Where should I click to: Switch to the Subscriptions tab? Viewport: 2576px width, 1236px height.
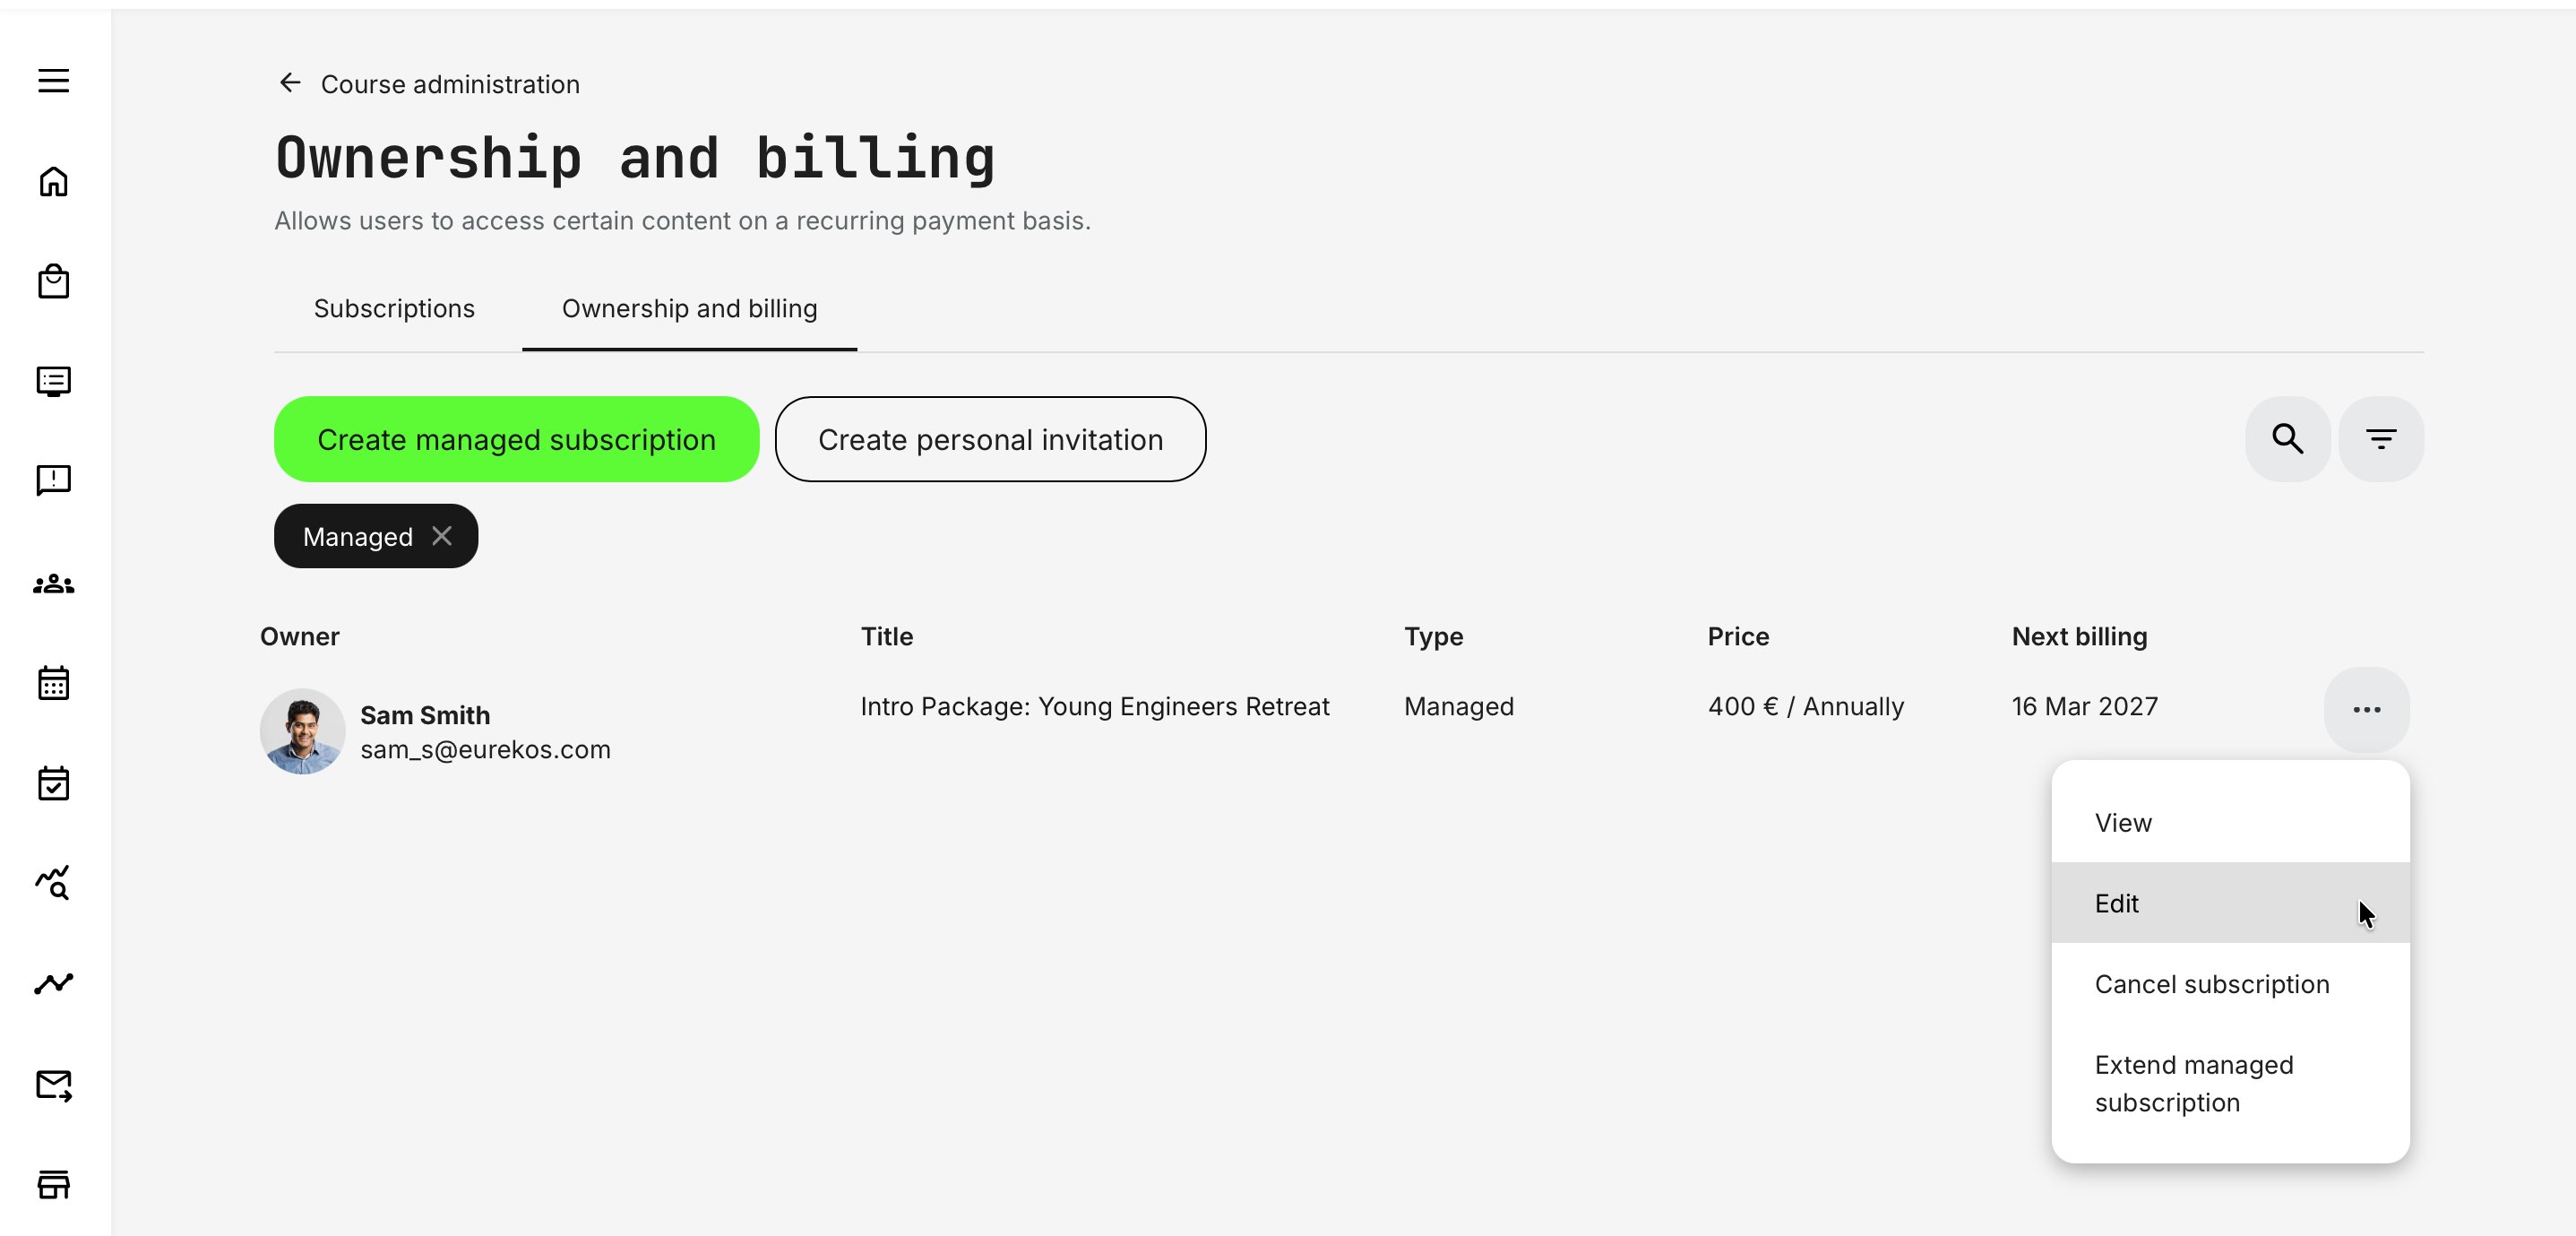pos(394,308)
